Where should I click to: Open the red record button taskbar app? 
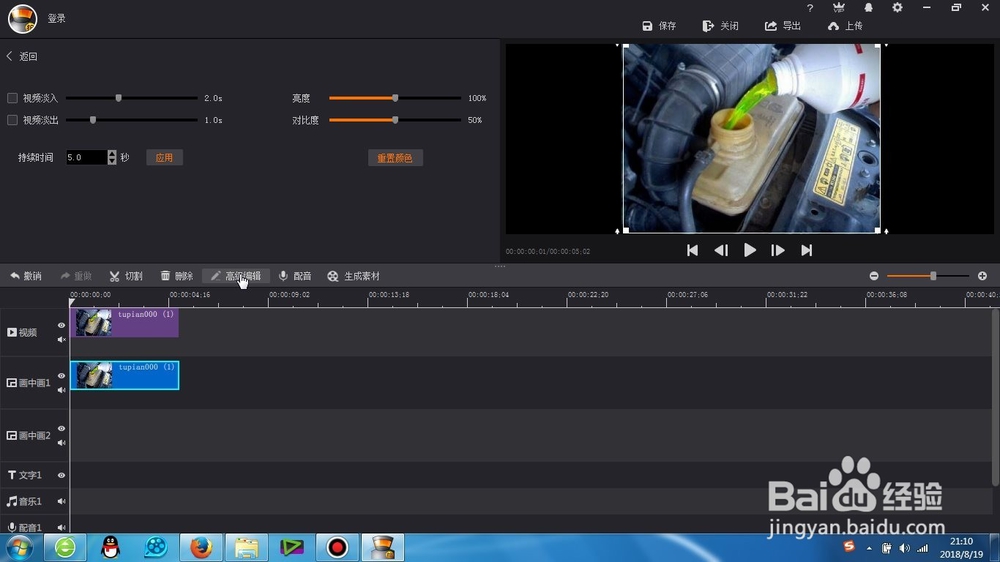click(x=337, y=547)
